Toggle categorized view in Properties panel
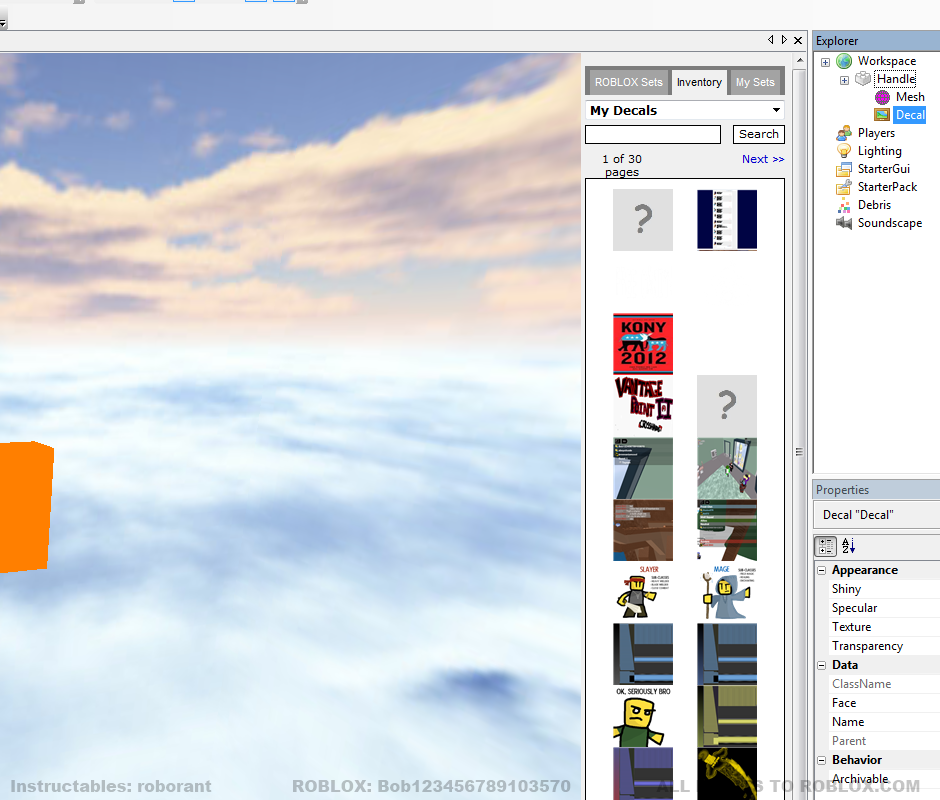Screen dimensions: 940x800 point(825,546)
